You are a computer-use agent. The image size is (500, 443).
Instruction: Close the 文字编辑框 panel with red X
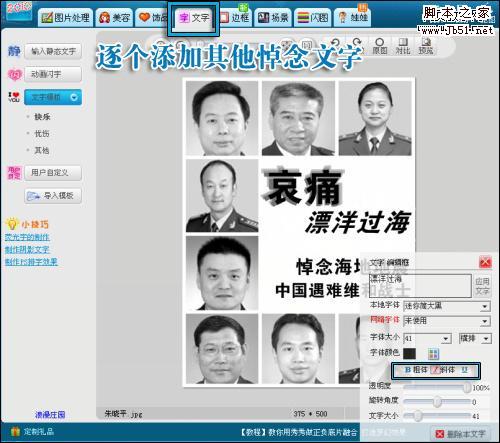point(485,262)
